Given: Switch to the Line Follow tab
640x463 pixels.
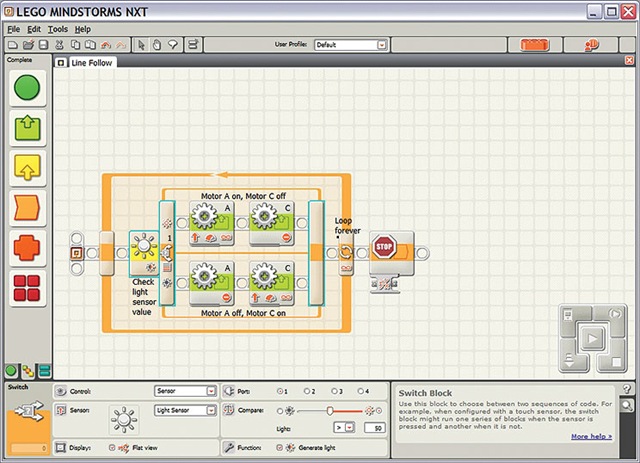Looking at the screenshot, I should click(91, 62).
